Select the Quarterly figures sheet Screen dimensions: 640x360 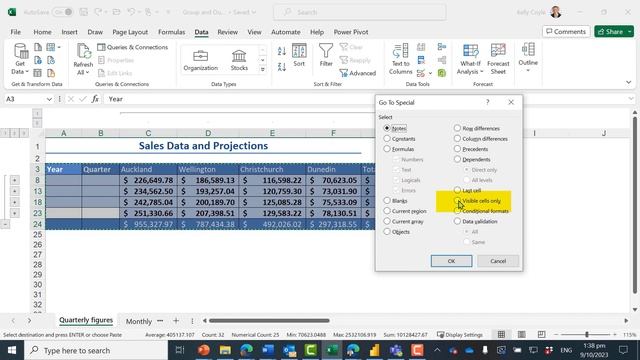tap(86, 320)
